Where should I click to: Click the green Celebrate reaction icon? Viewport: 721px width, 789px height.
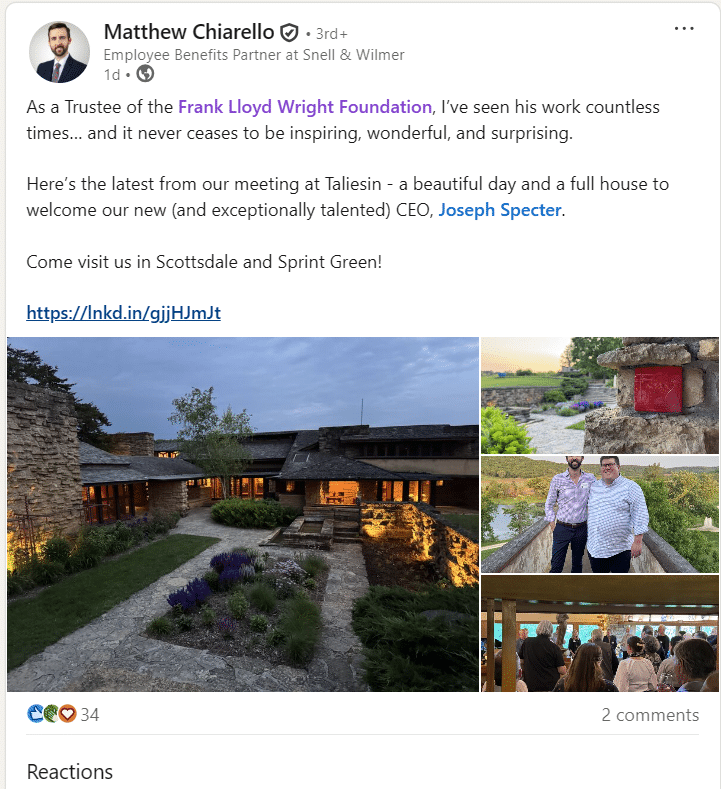click(x=50, y=714)
